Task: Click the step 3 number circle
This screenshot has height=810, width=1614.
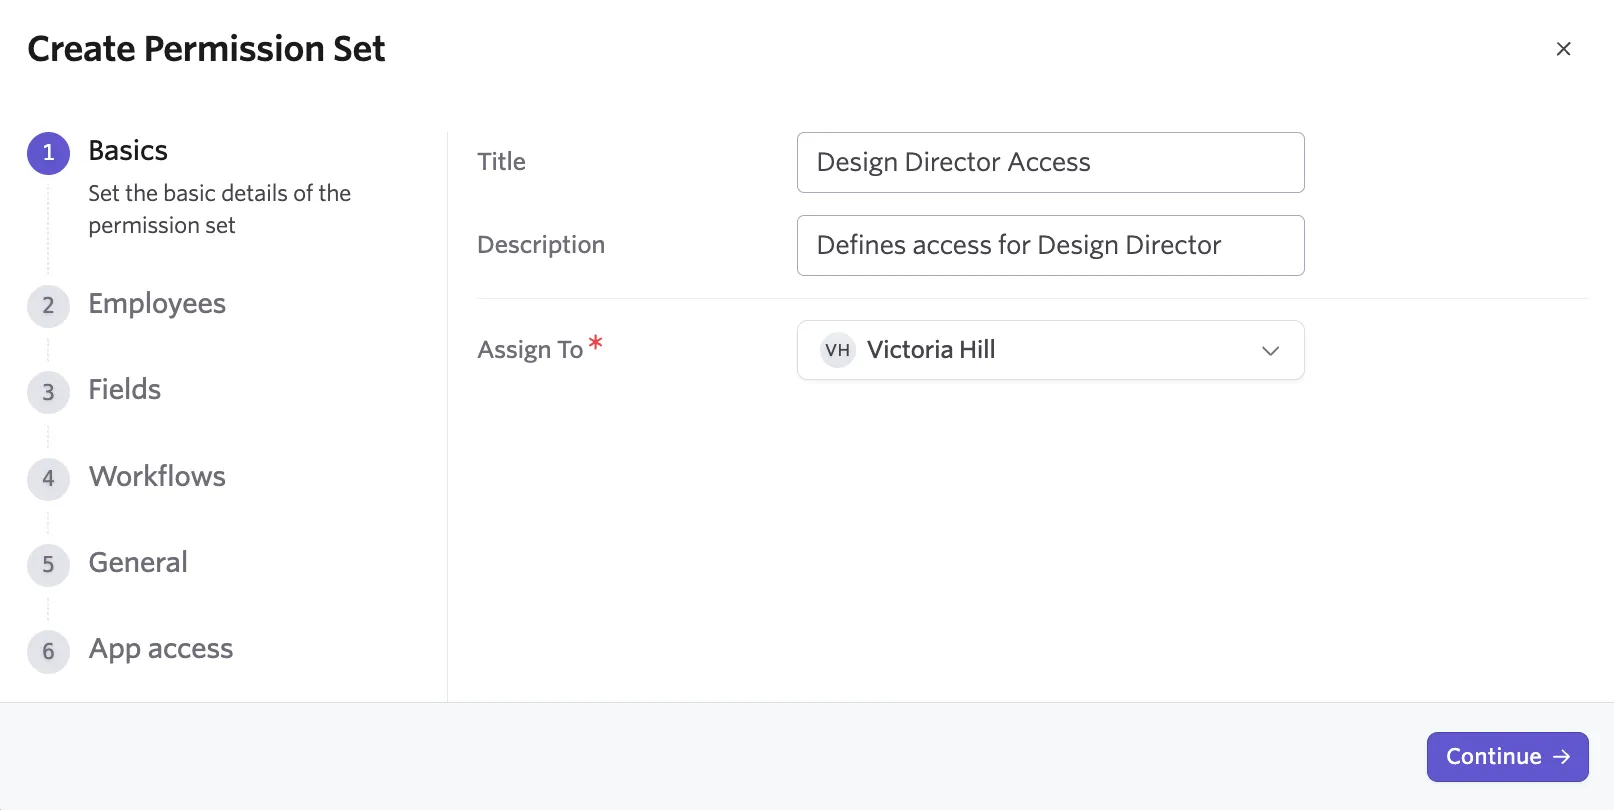Action: (48, 392)
